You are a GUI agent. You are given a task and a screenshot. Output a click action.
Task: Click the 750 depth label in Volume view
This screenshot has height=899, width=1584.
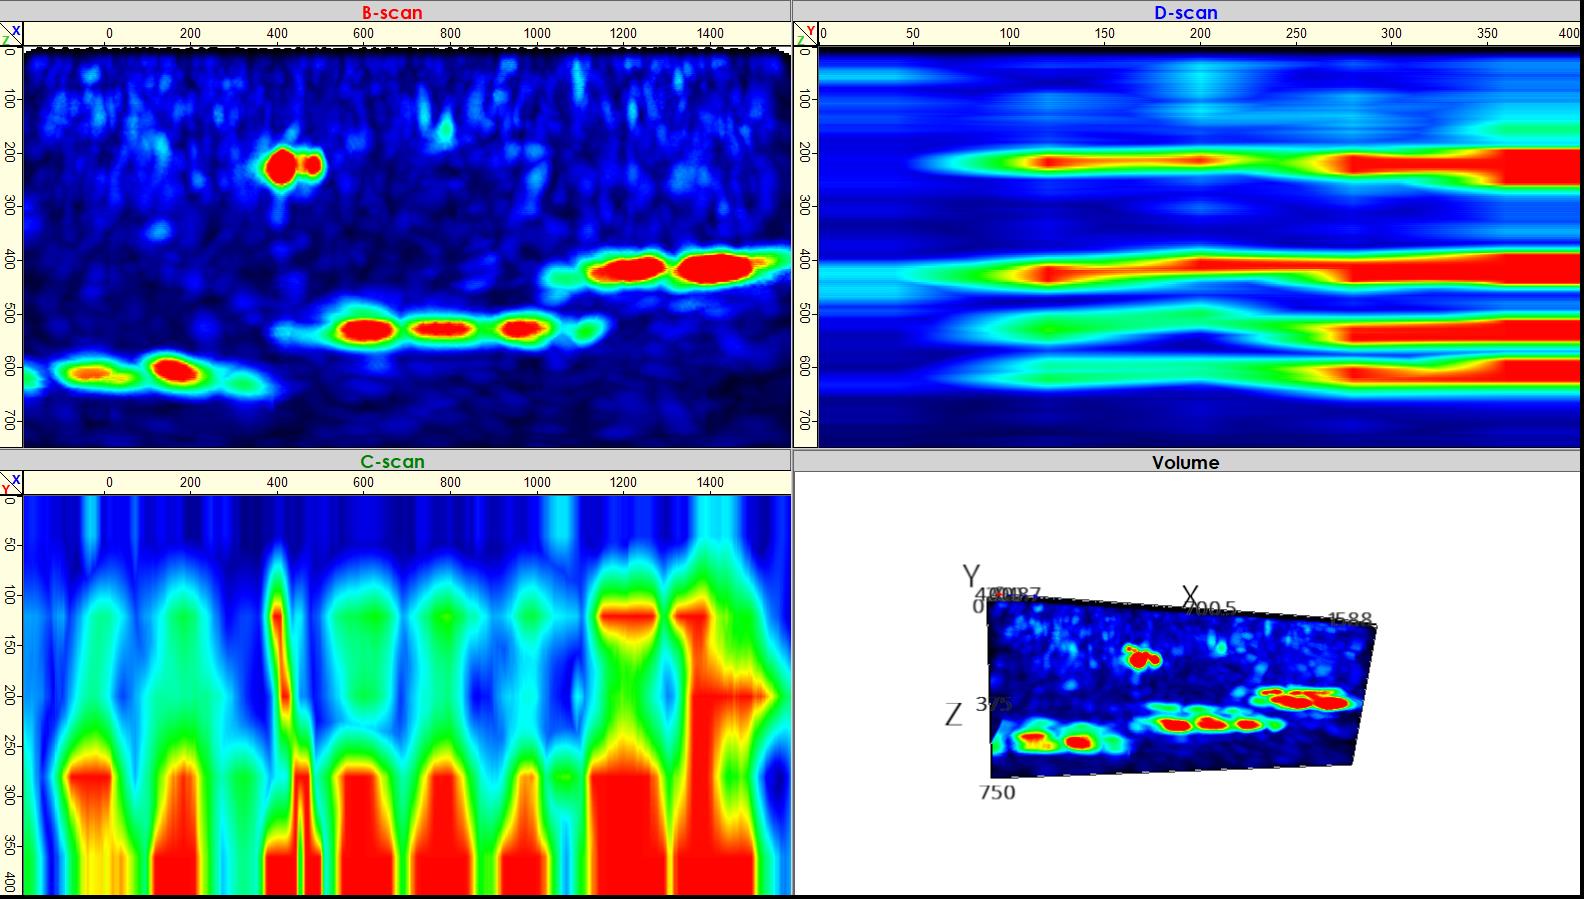997,793
